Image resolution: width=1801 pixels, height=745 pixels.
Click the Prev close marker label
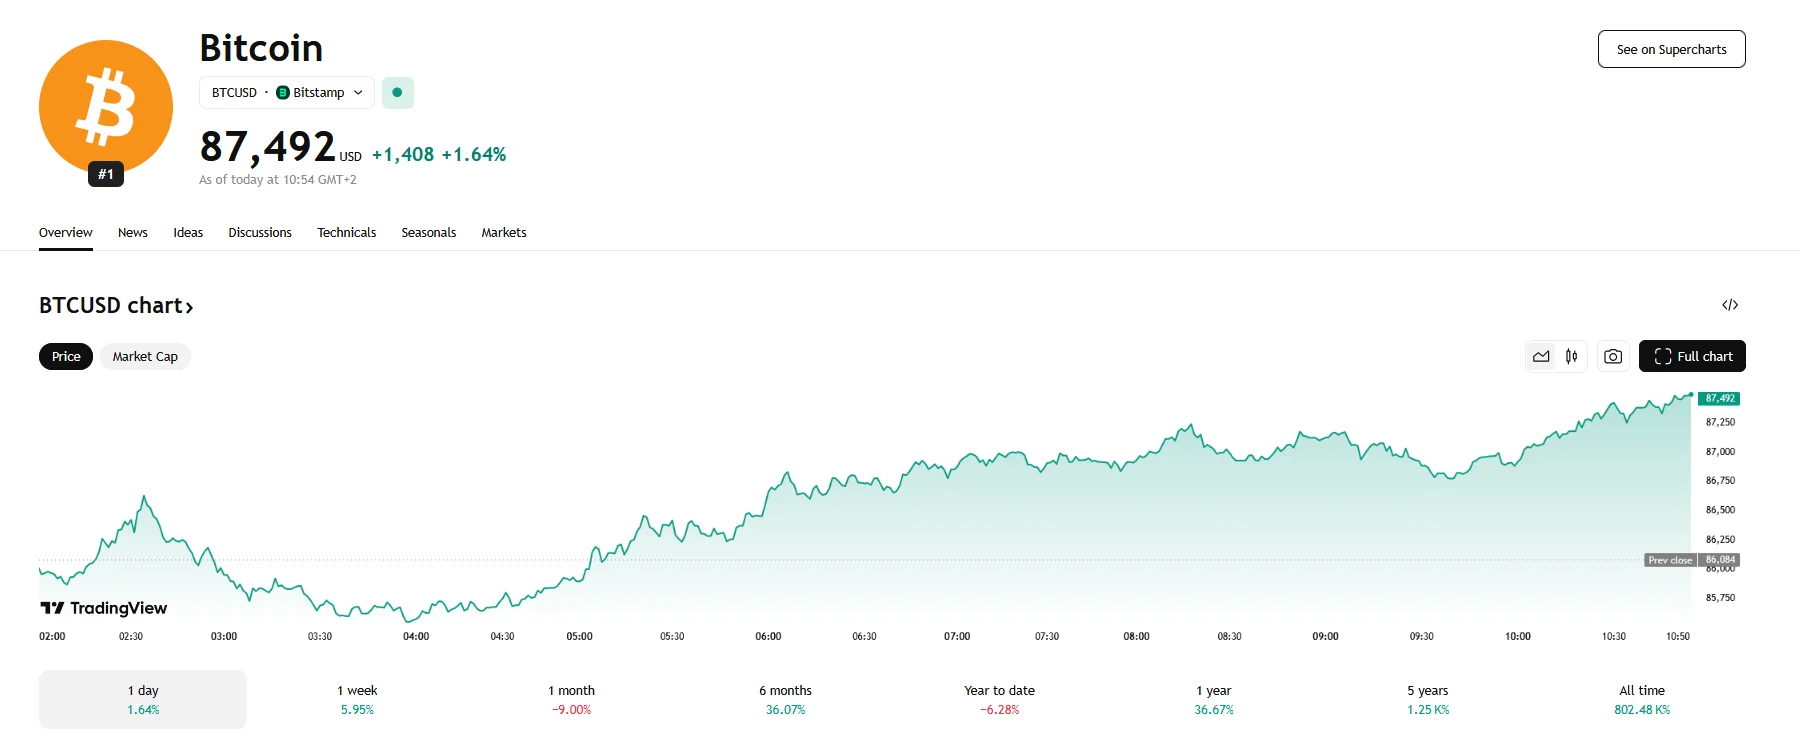(x=1670, y=560)
